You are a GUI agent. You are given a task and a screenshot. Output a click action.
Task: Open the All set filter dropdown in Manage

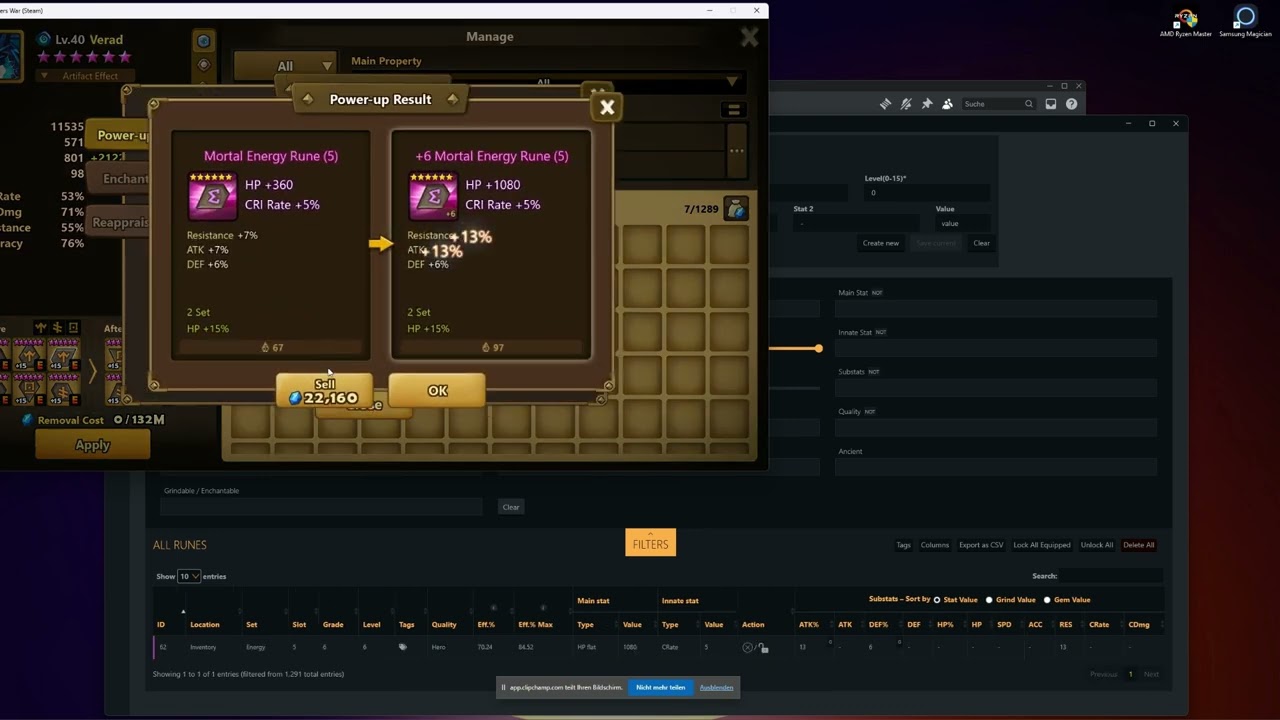tap(285, 66)
